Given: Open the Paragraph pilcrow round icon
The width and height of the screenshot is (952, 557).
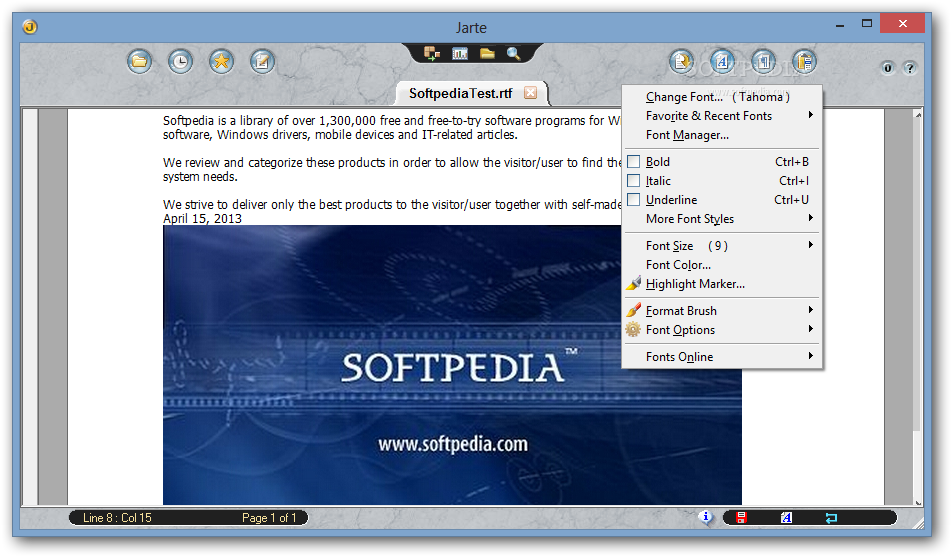Looking at the screenshot, I should click(x=764, y=61).
